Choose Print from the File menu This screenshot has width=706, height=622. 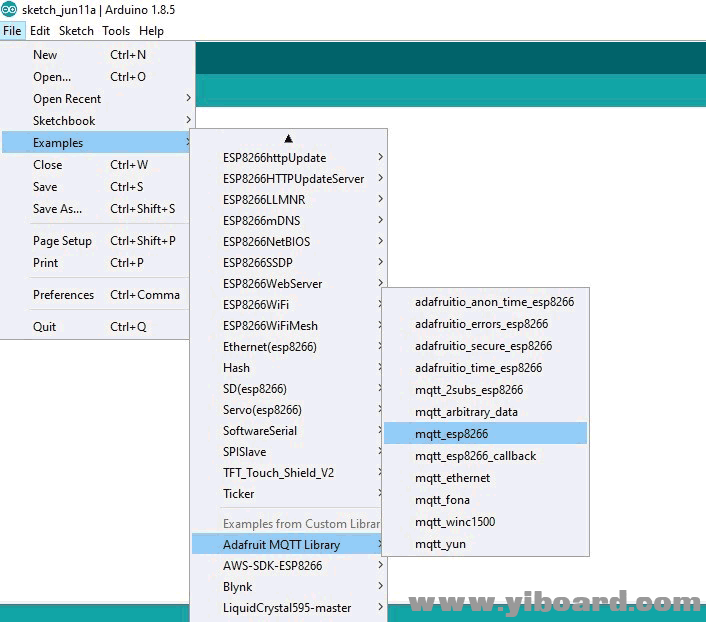point(95,263)
